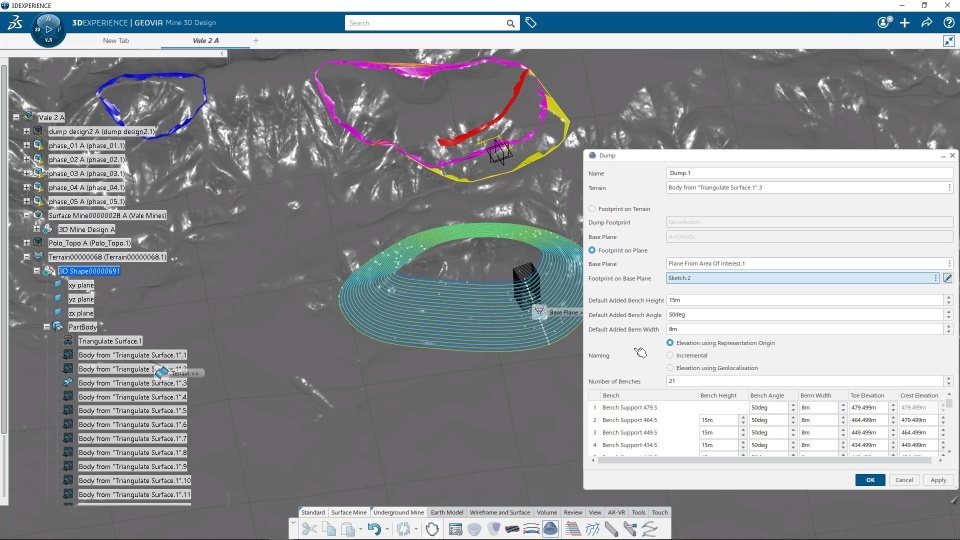Click the Paste icon in bottom toolbar

tap(348, 528)
